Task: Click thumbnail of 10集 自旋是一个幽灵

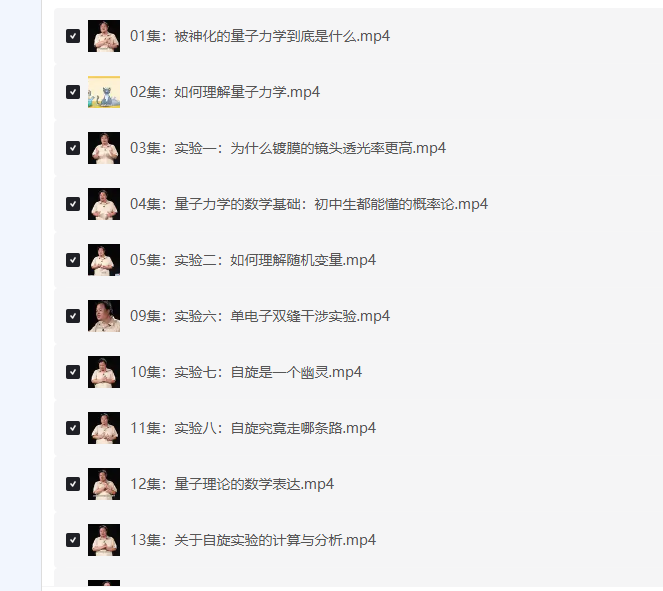Action: coord(104,372)
